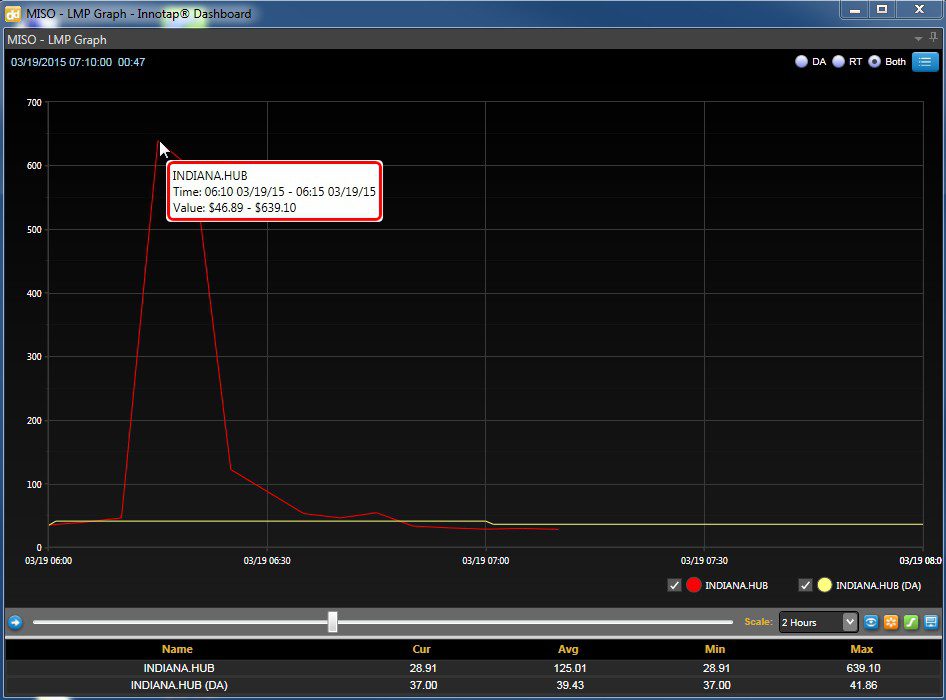Screen dimensions: 946x700
Task: Open the panel options dropdown arrow
Action: point(918,39)
